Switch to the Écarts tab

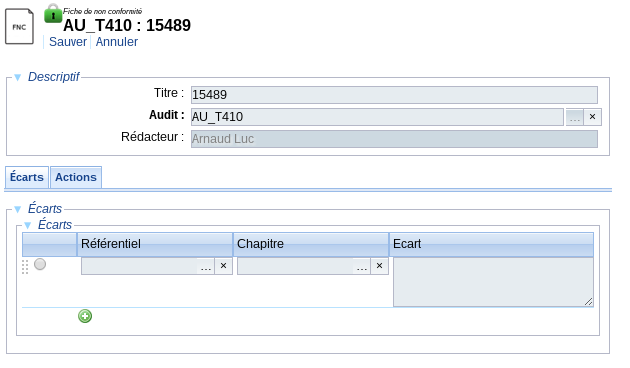(27, 177)
